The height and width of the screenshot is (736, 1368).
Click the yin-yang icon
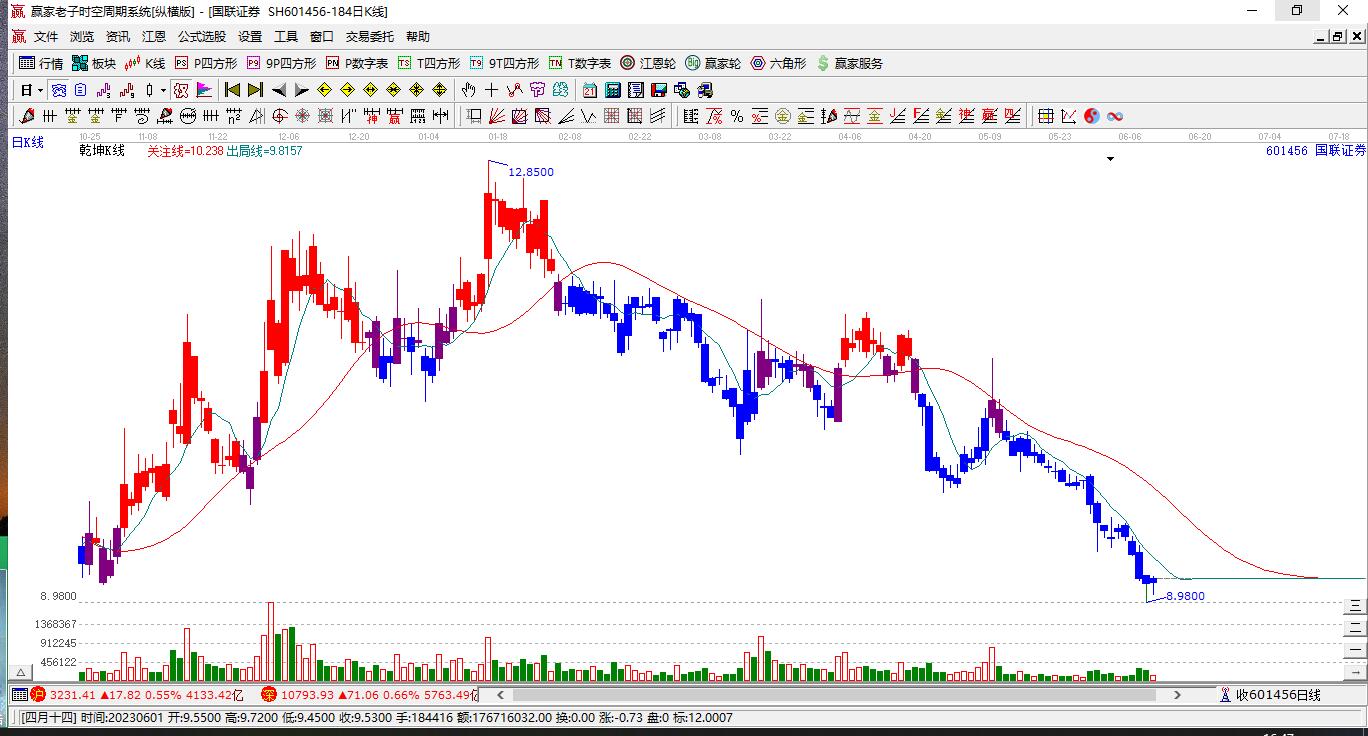1092,116
